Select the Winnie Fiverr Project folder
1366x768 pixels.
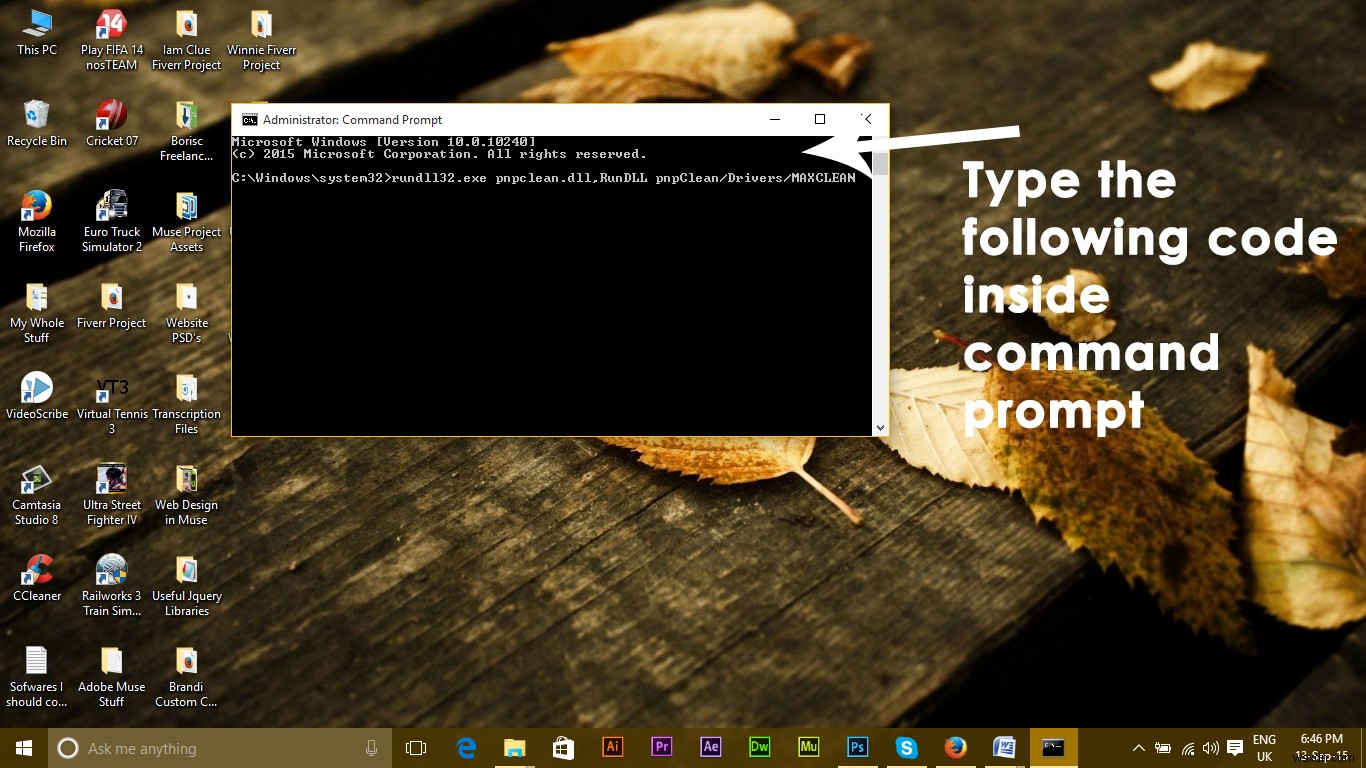point(261,40)
